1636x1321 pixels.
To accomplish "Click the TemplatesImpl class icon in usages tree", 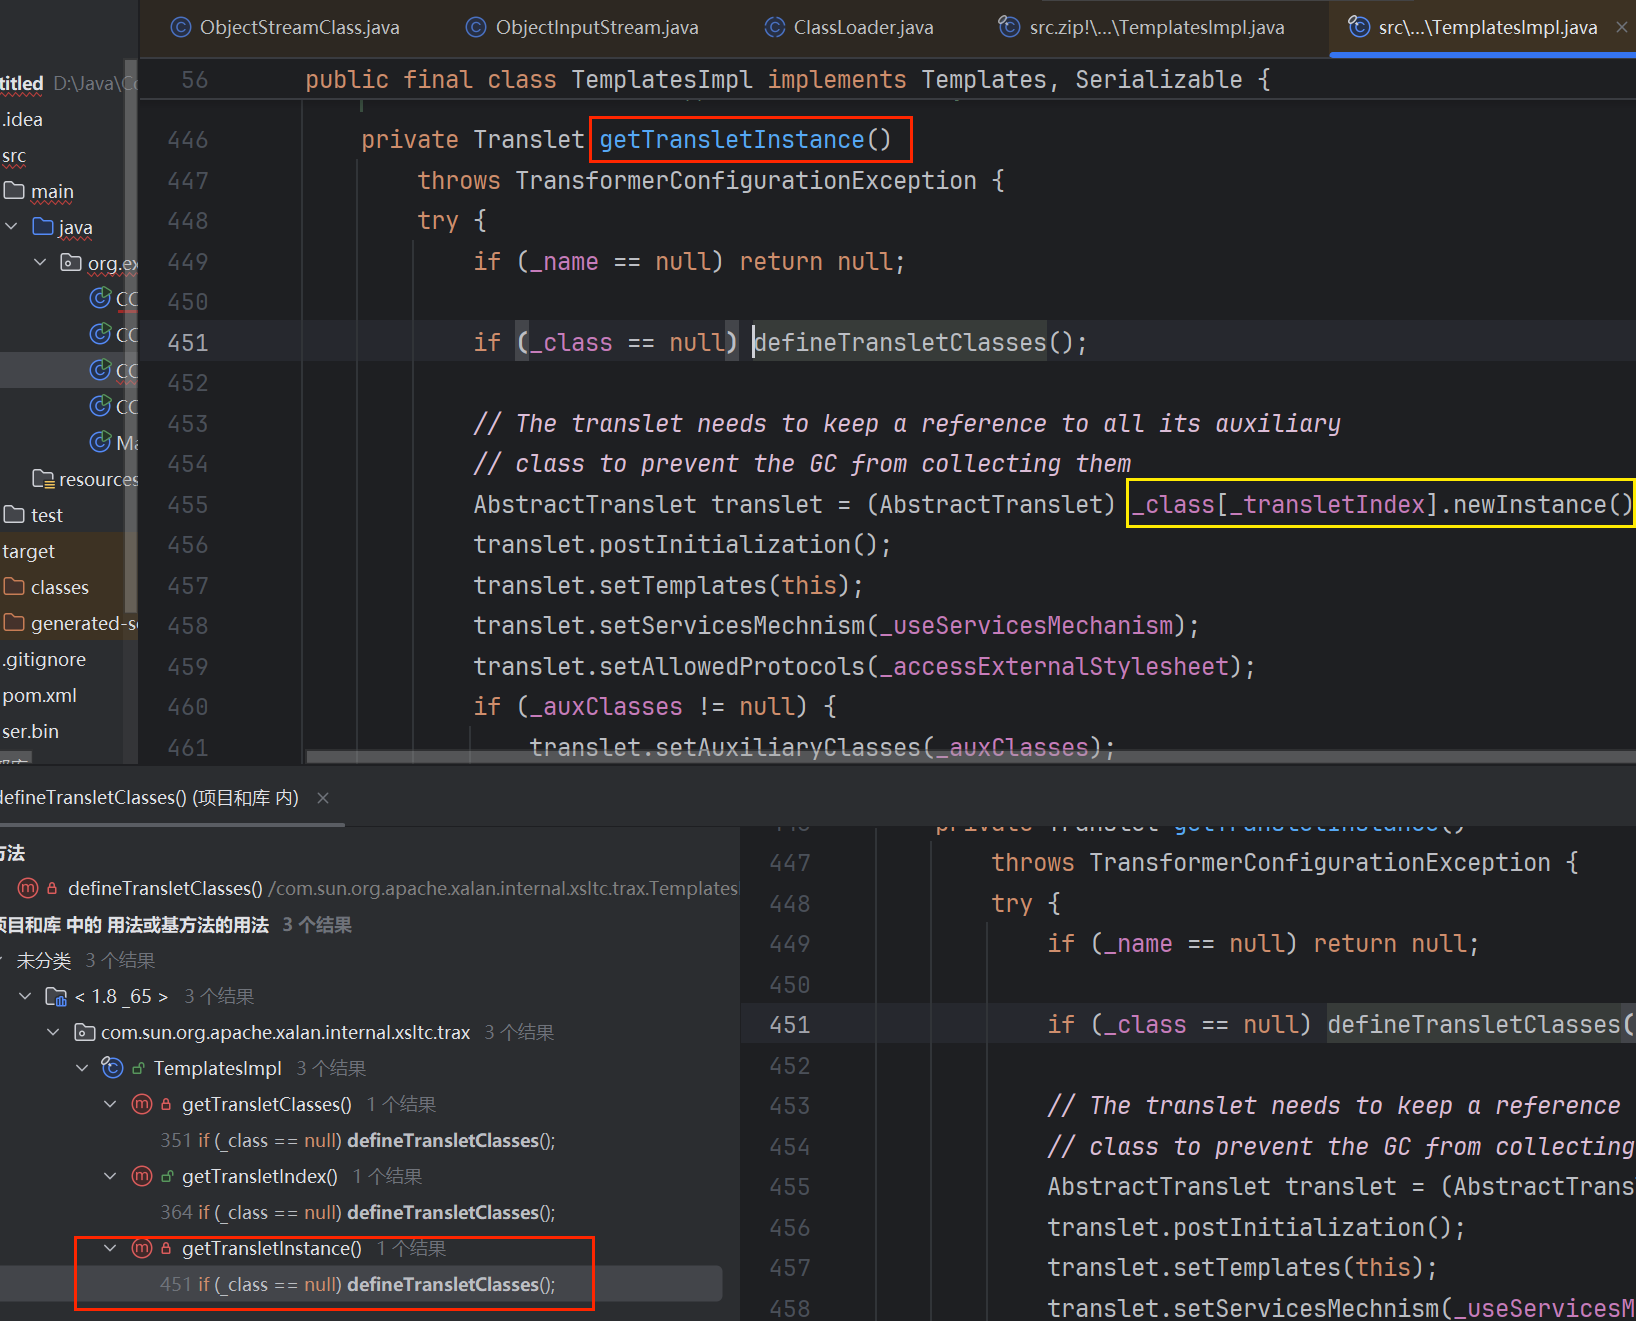I will pyautogui.click(x=113, y=1068).
